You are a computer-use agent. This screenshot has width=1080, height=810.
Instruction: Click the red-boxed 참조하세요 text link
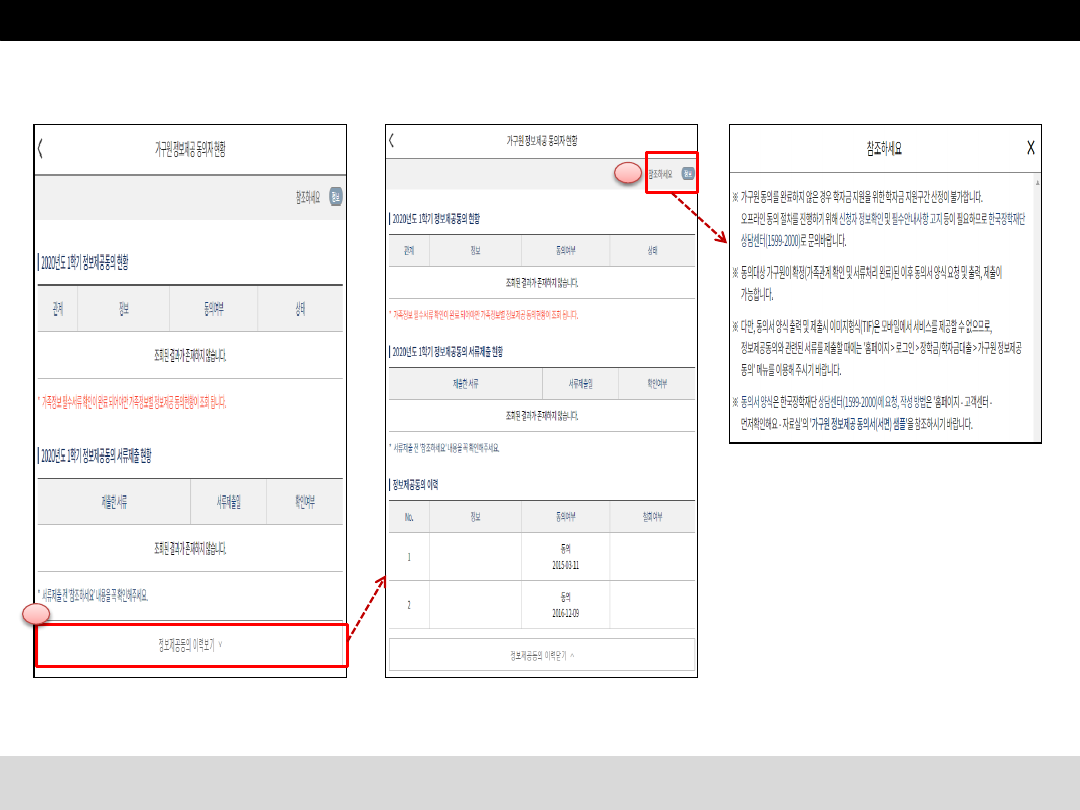coord(661,174)
